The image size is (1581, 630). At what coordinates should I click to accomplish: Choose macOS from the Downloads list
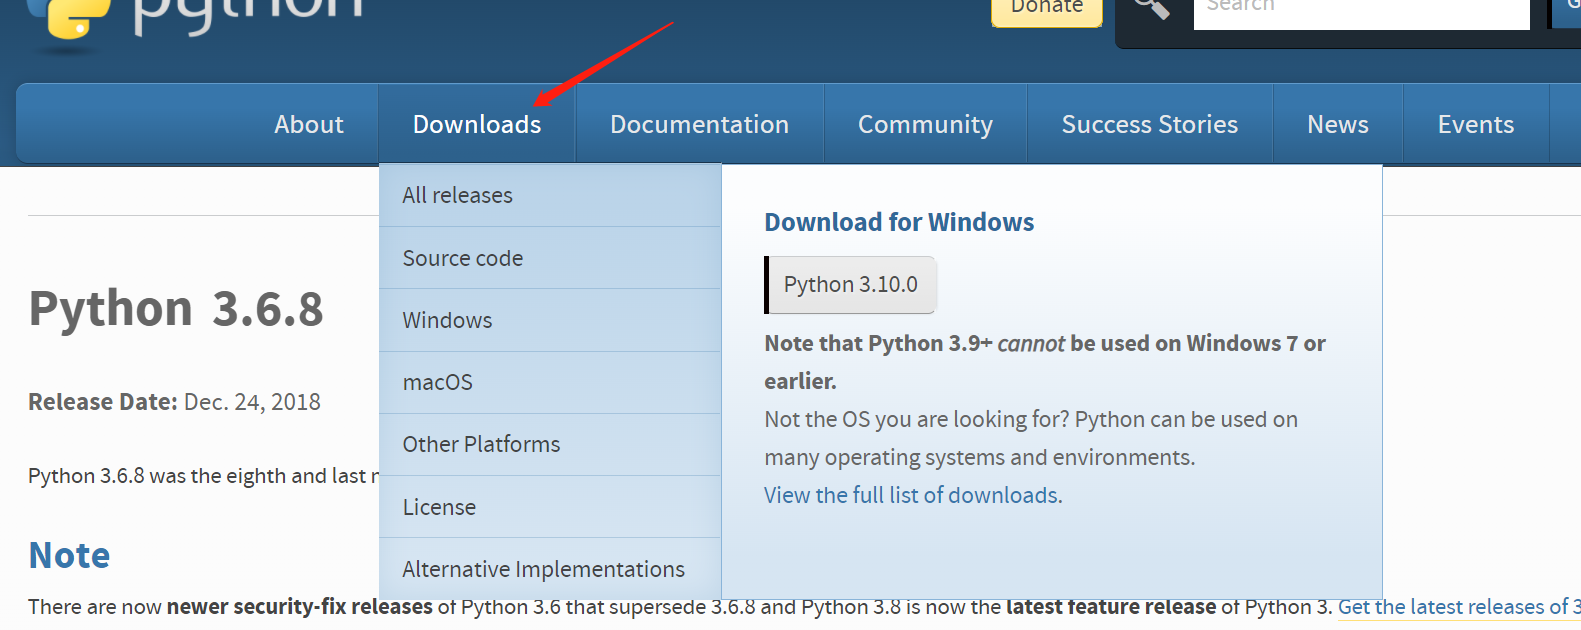[x=437, y=382]
